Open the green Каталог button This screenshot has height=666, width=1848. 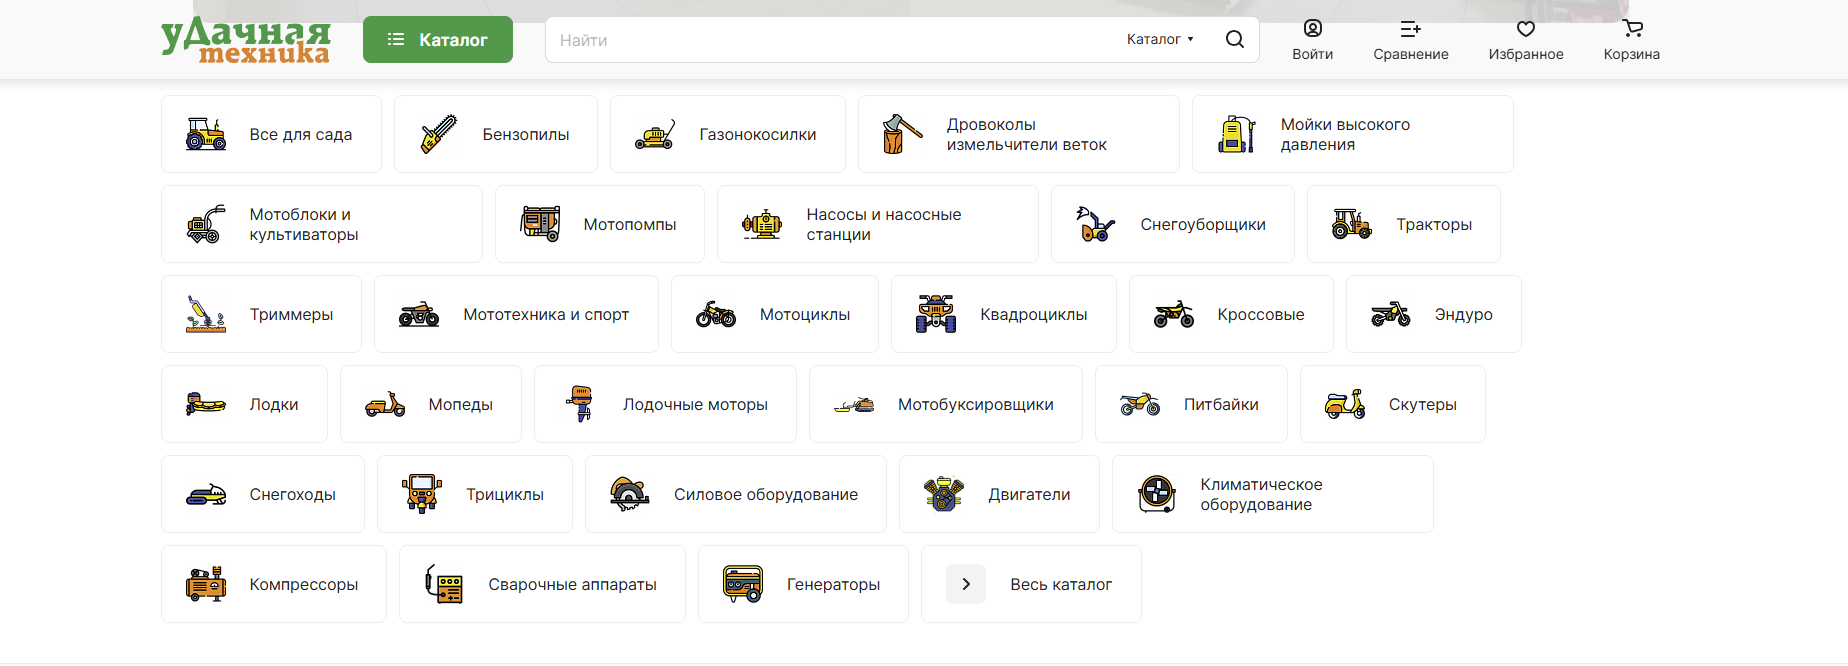click(x=438, y=40)
